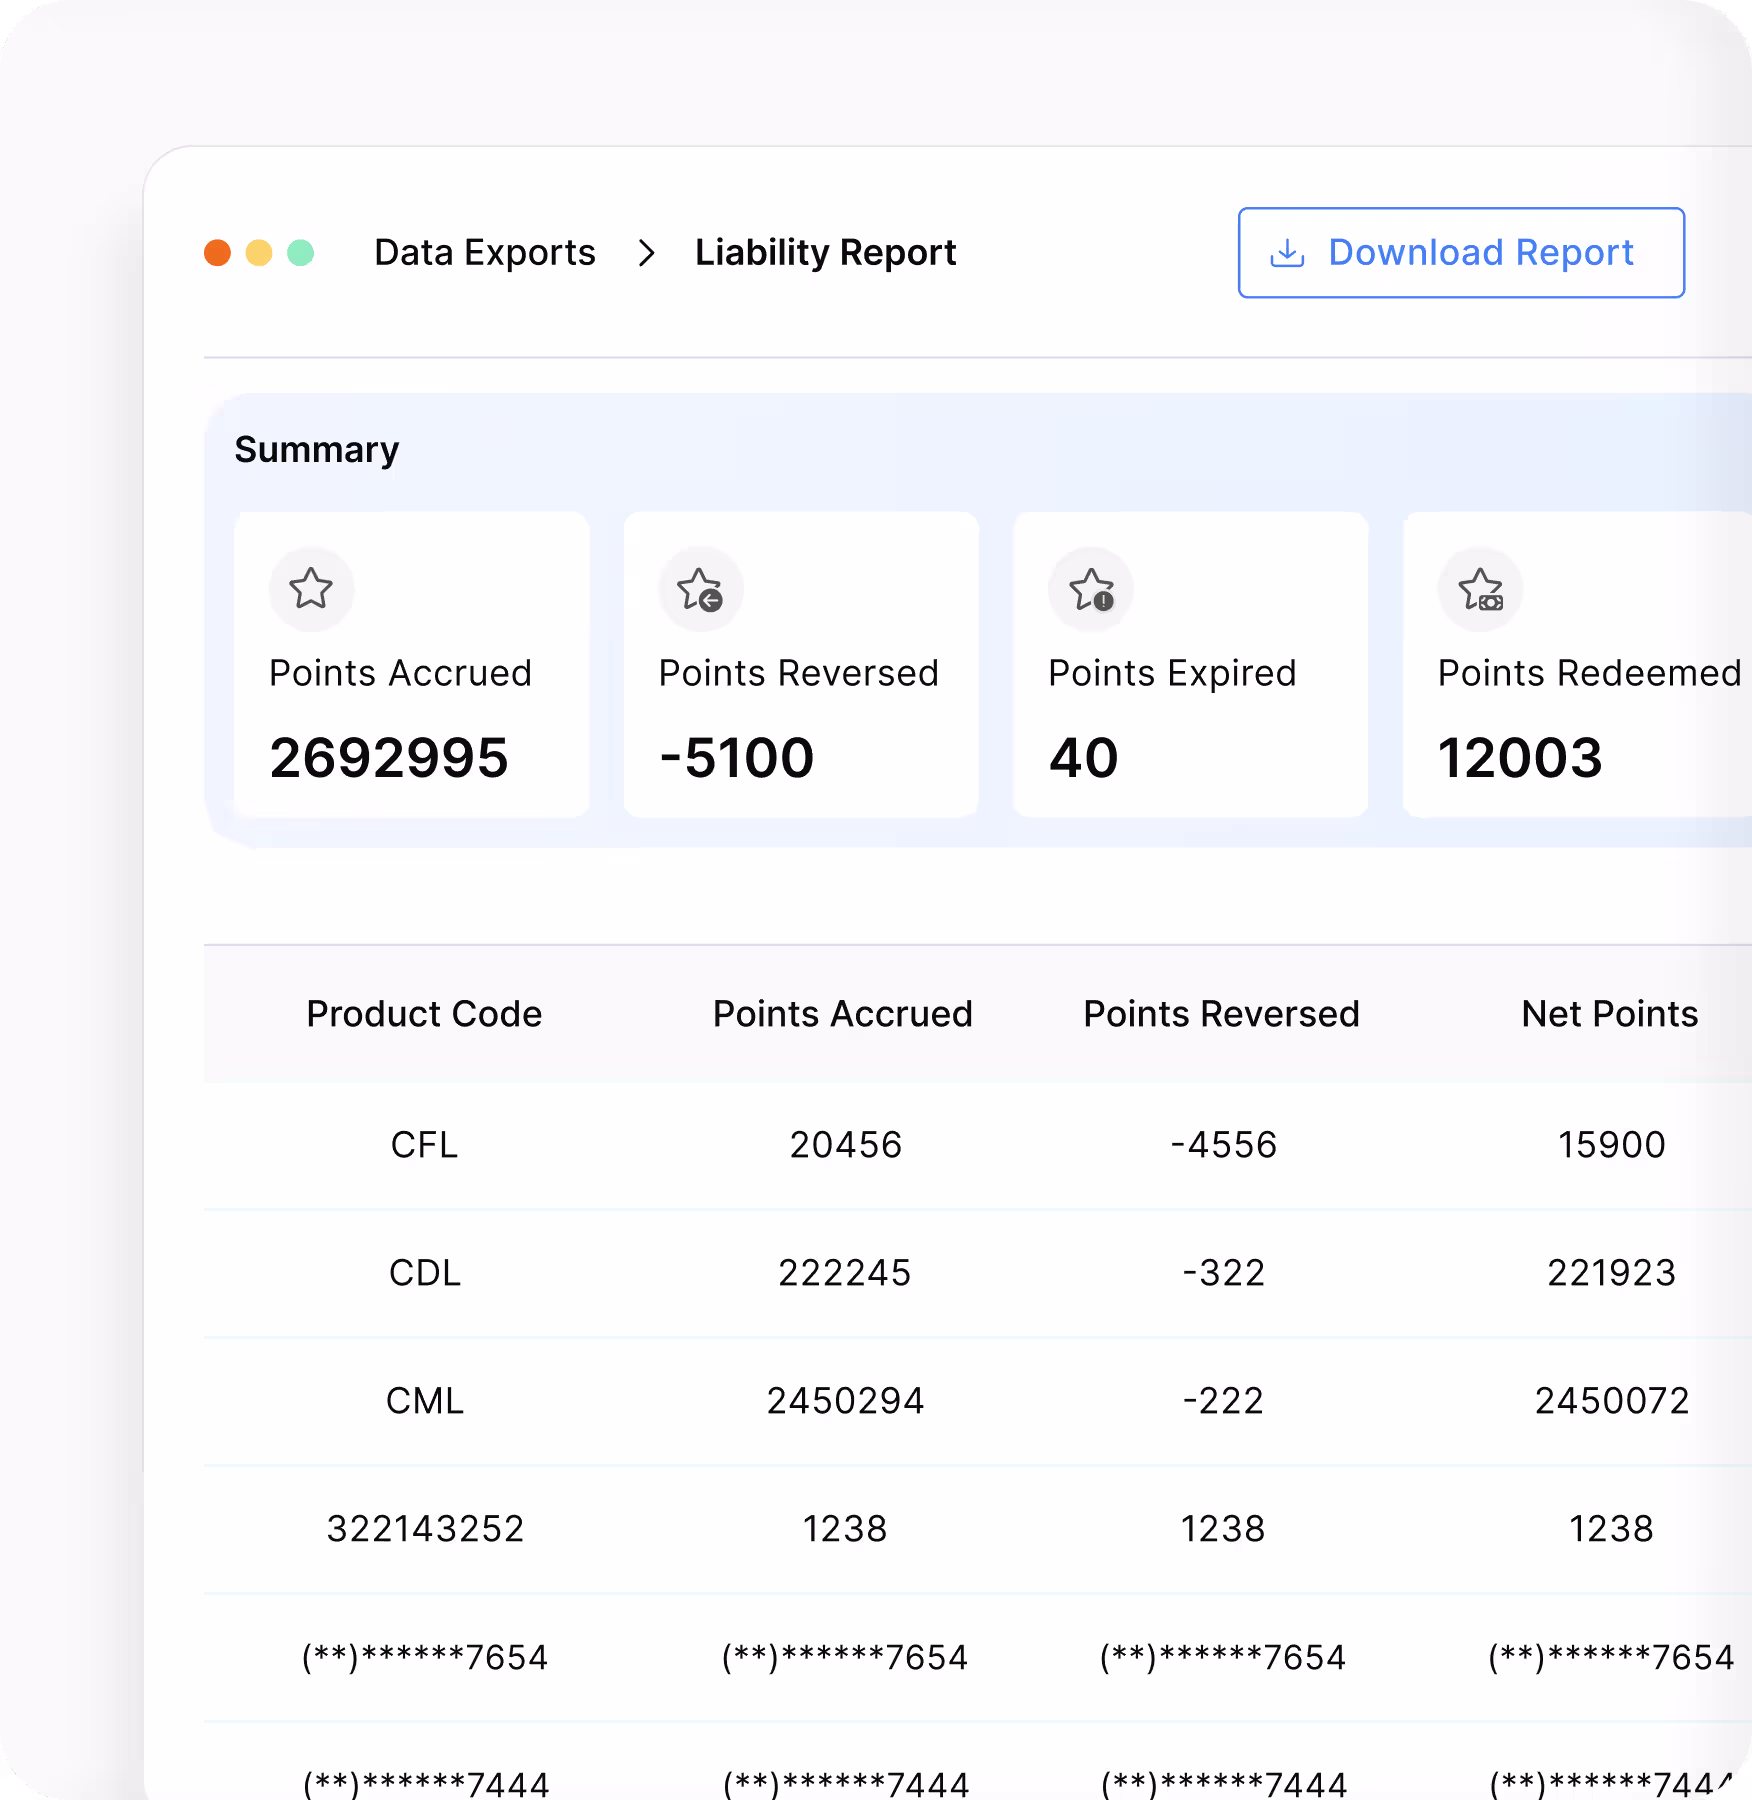Click the Product Code column header
This screenshot has width=1752, height=1800.
[x=424, y=1014]
